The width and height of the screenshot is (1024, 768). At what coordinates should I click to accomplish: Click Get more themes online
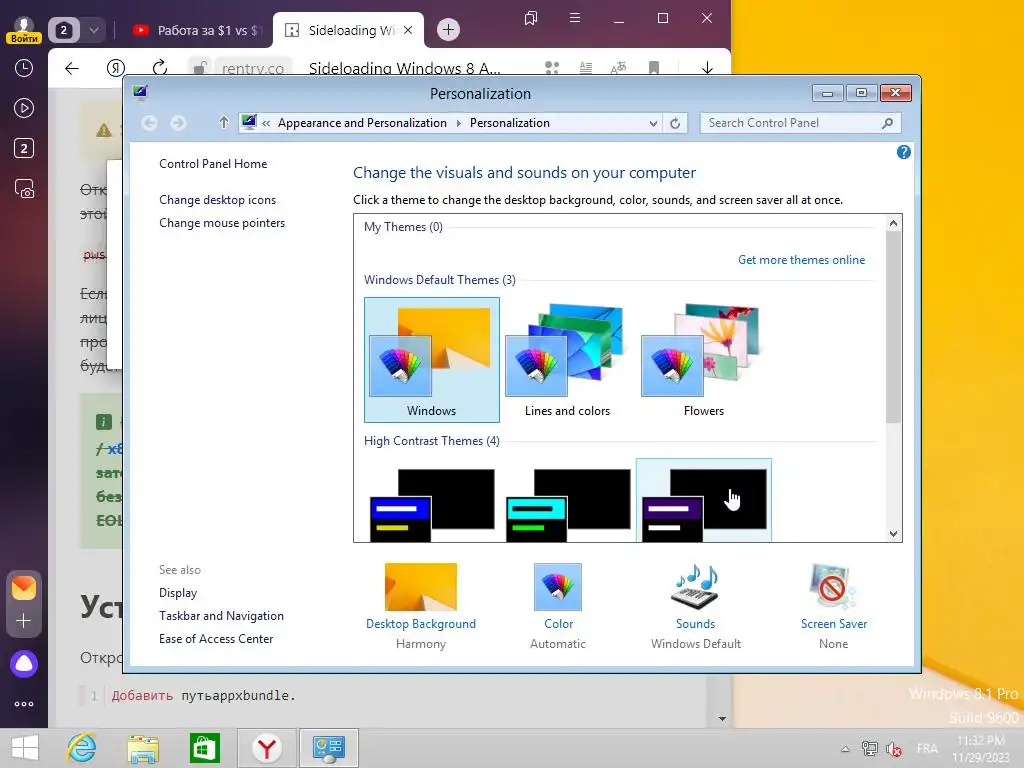click(801, 260)
